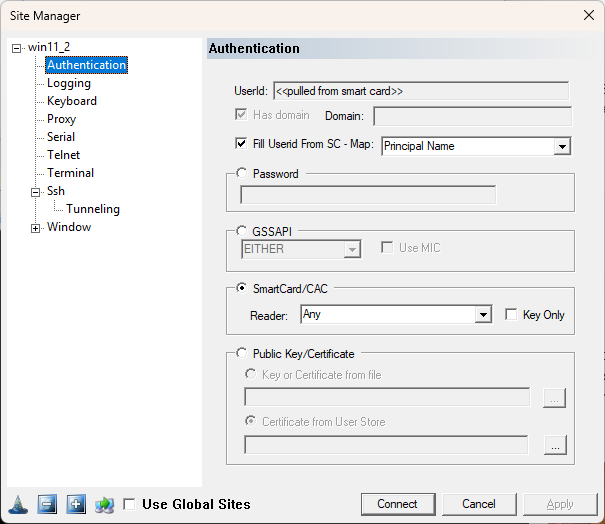This screenshot has height=524, width=605.
Task: Collapse the win11_2 tree node
Action: click(x=17, y=48)
